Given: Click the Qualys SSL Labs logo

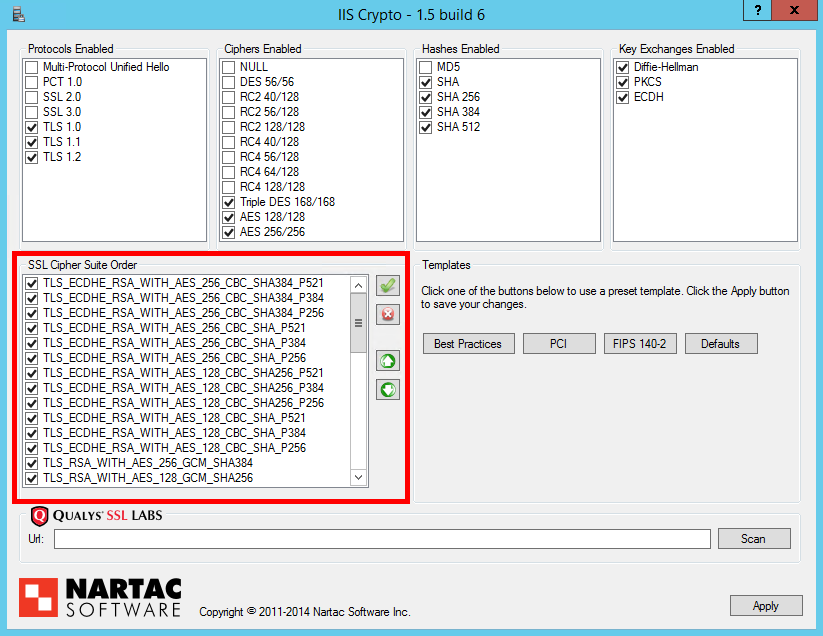Looking at the screenshot, I should [x=97, y=516].
